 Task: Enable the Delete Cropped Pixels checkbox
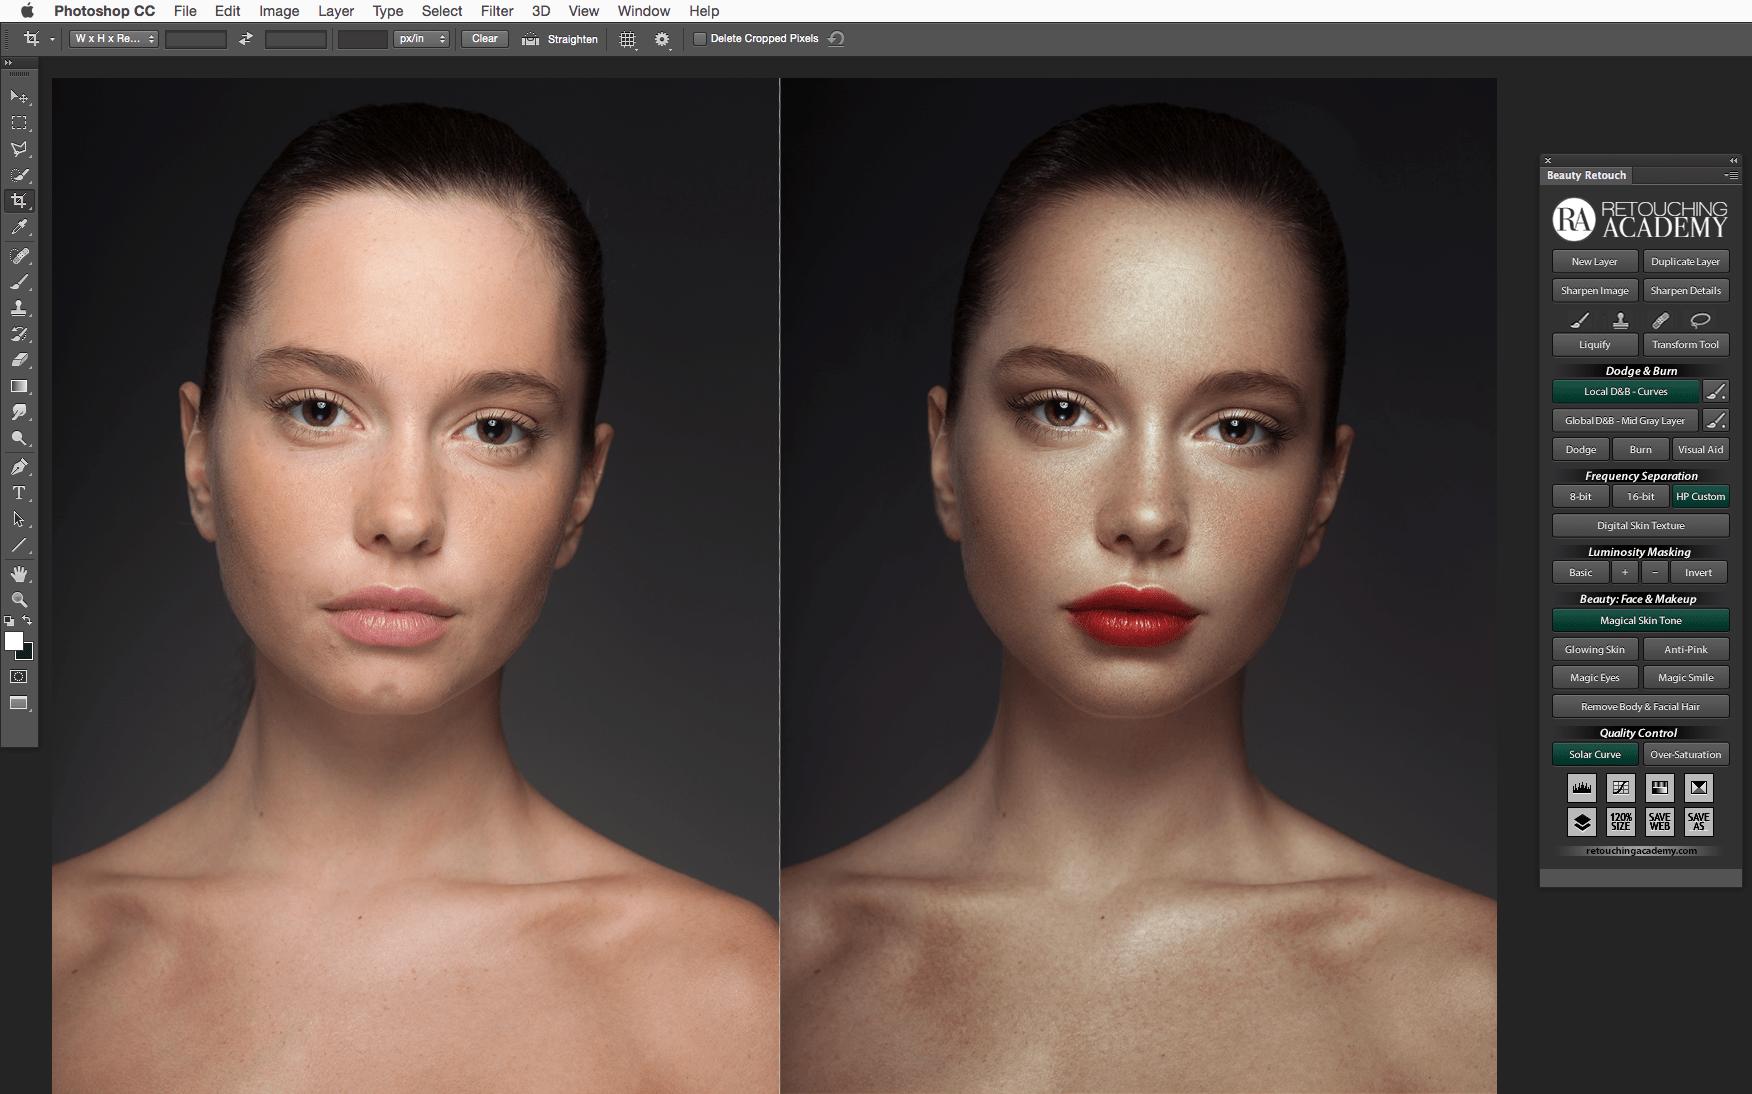700,39
